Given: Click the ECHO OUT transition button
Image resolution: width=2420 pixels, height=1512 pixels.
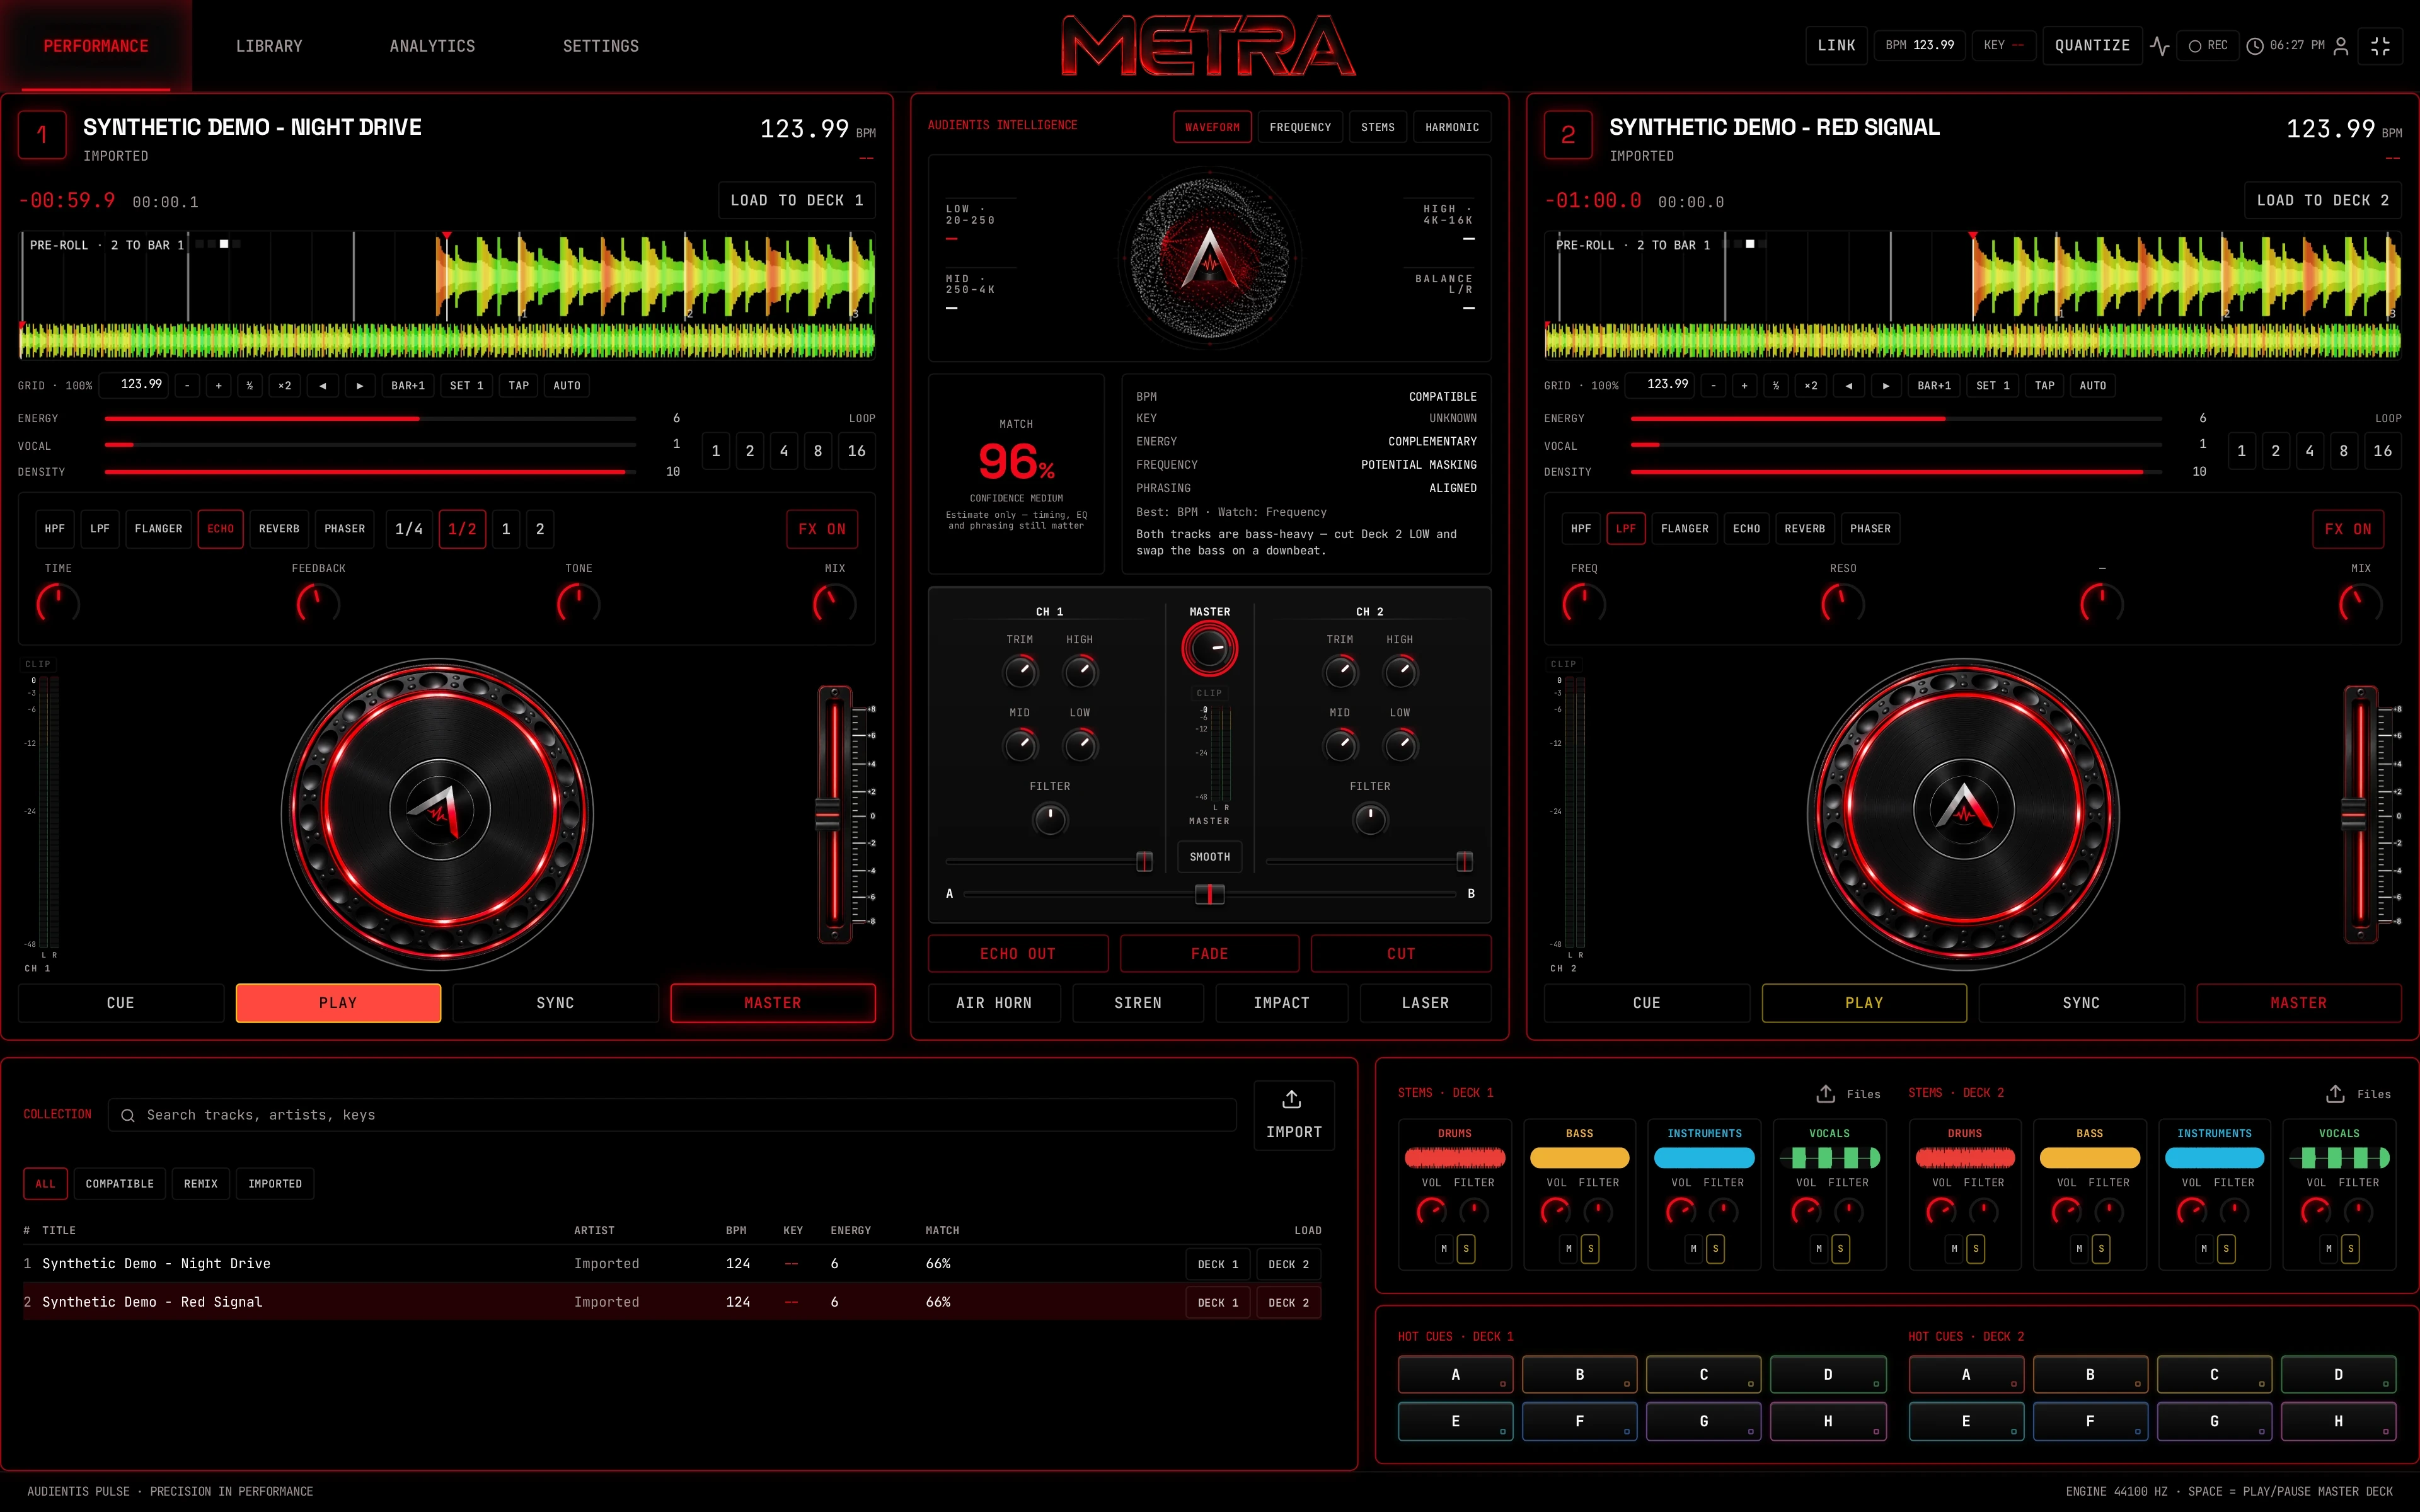Looking at the screenshot, I should (x=1018, y=954).
